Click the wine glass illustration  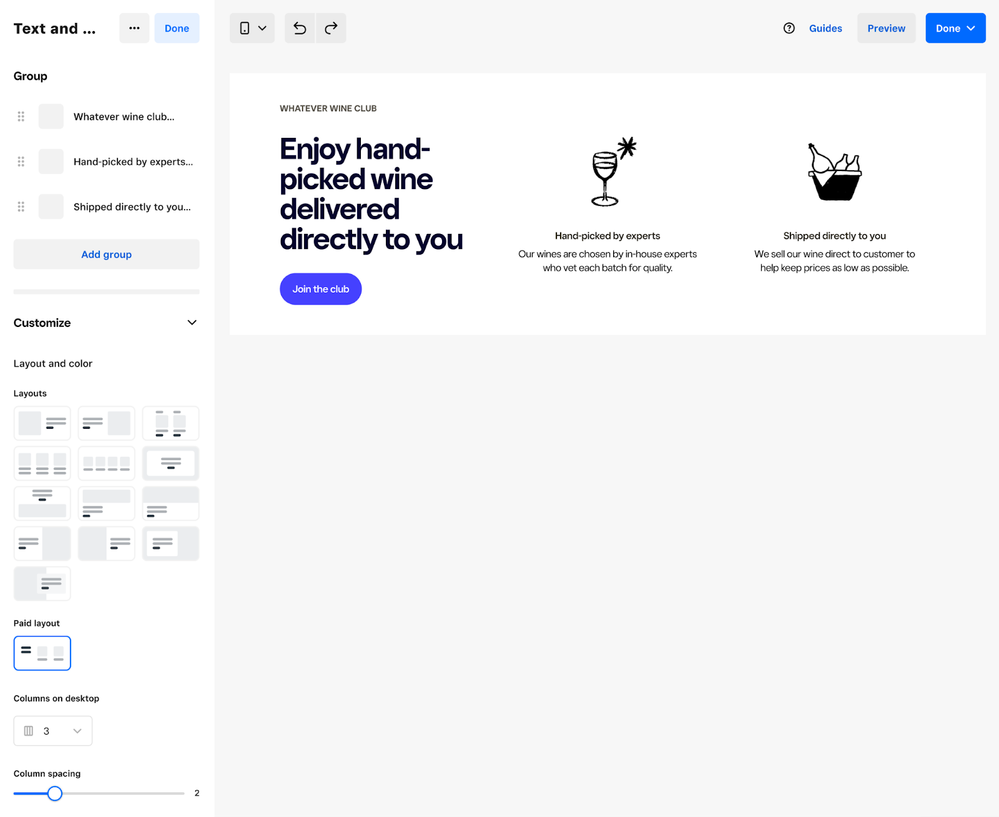(608, 172)
